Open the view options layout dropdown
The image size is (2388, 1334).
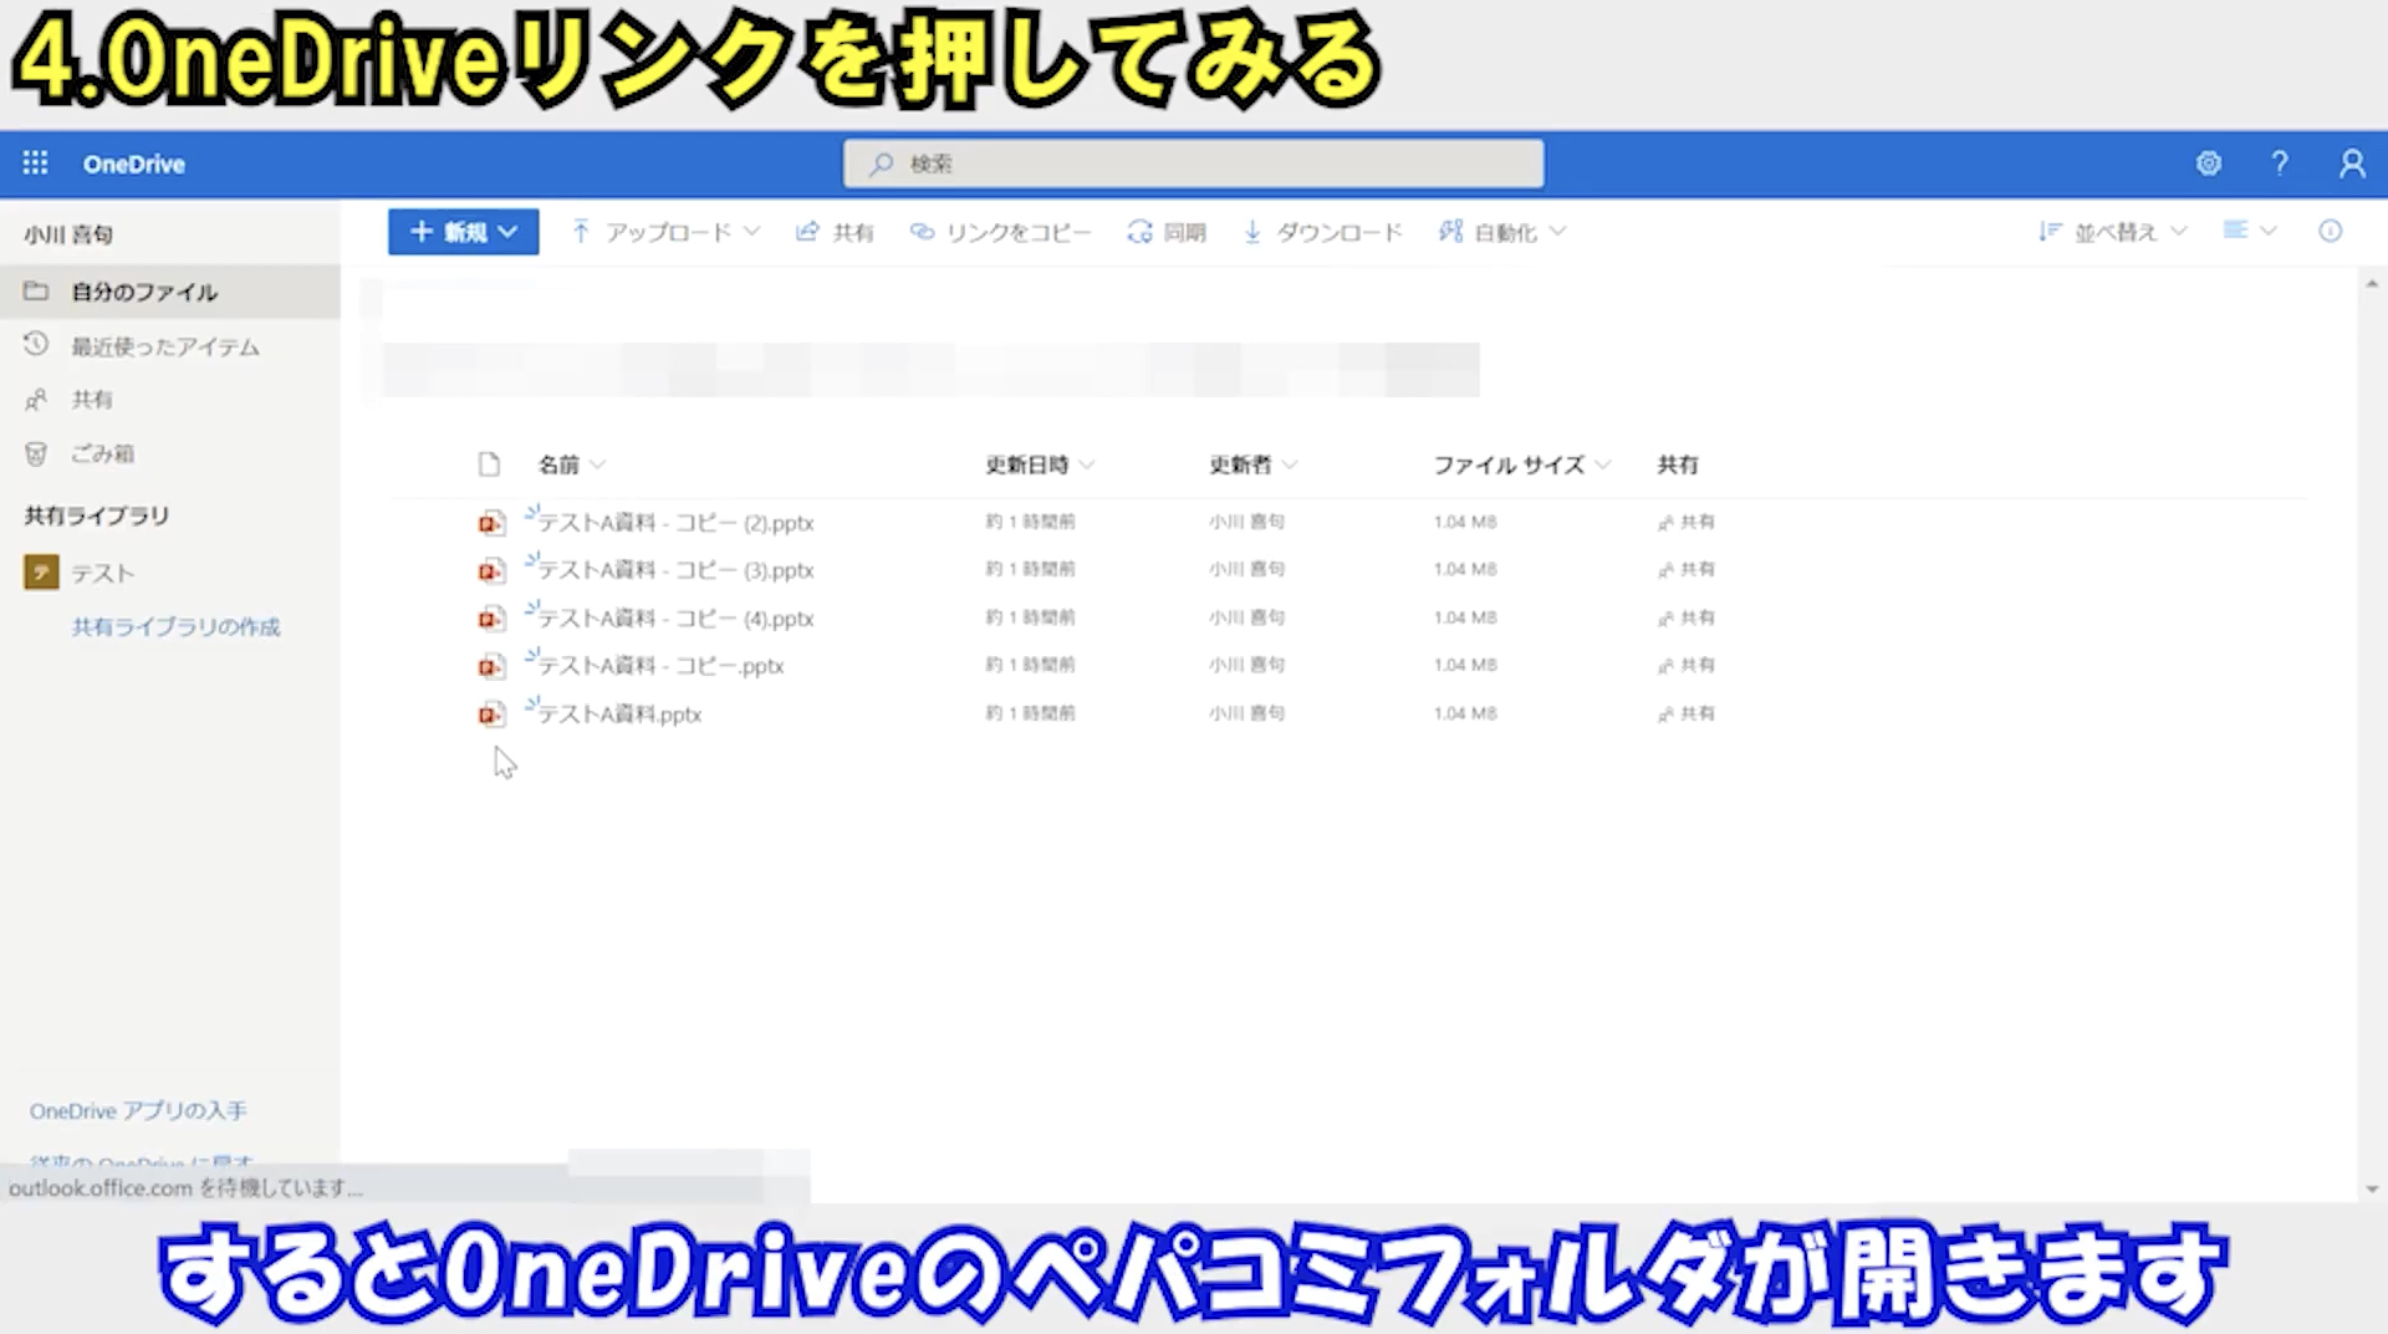[x=2249, y=232]
